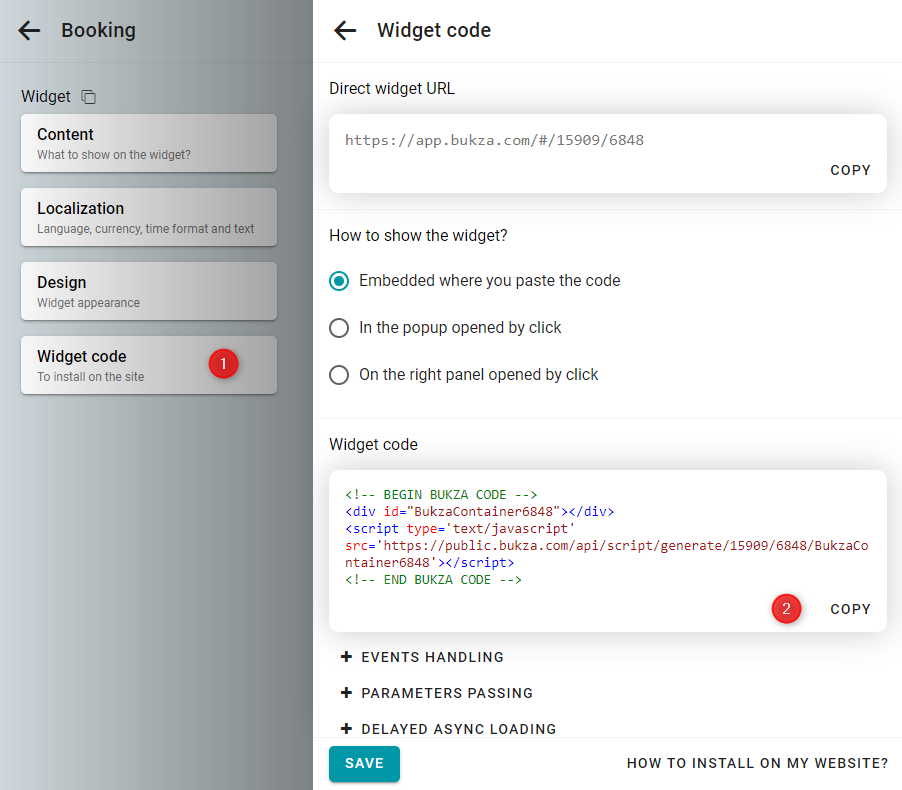
Task: Expand the Events Handling section
Action: tap(432, 657)
